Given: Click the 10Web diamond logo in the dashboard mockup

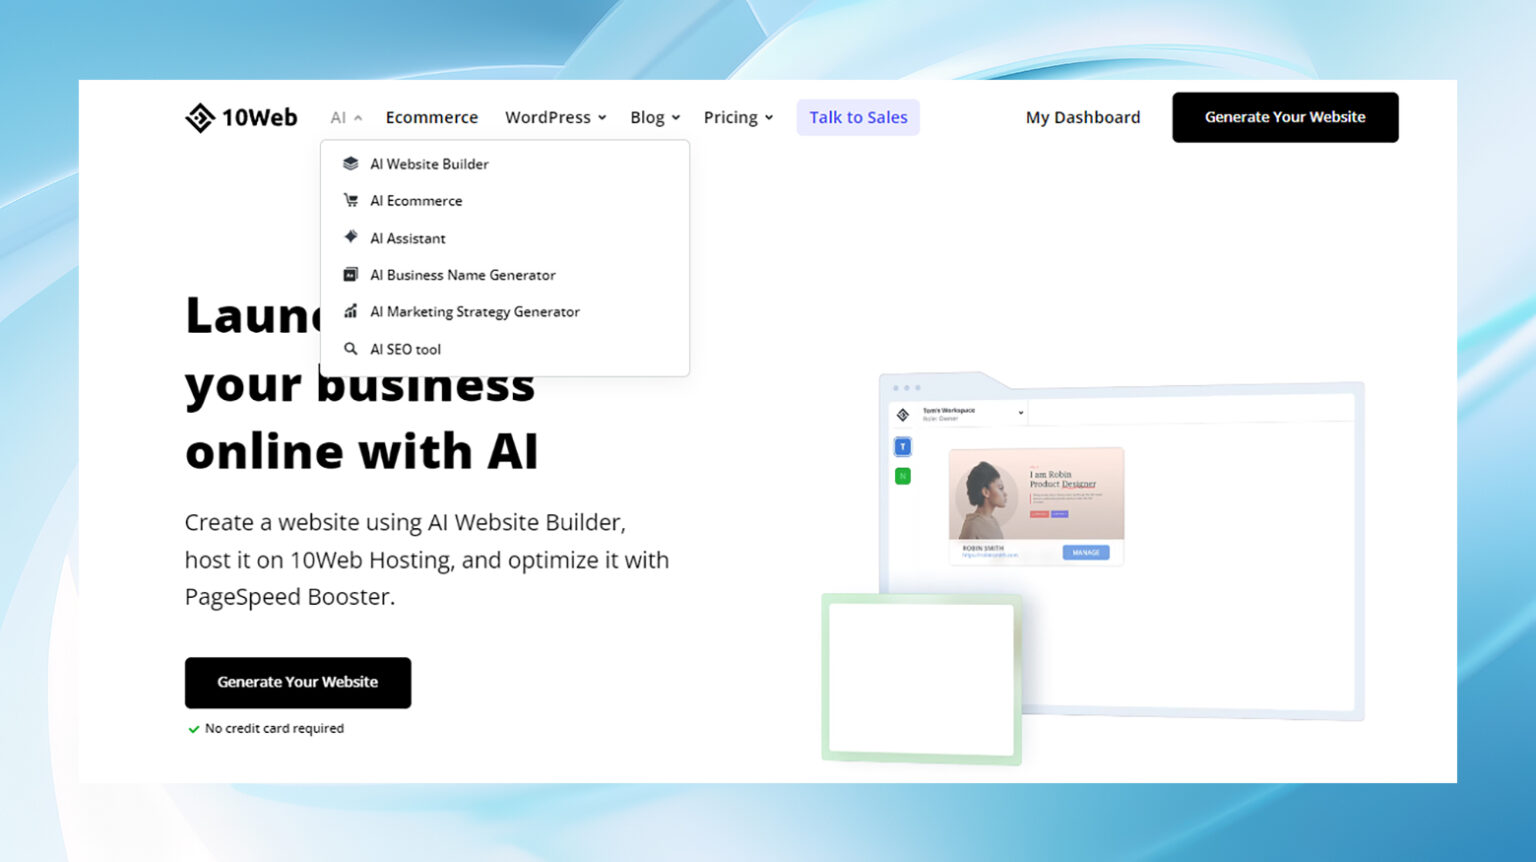Looking at the screenshot, I should tap(902, 414).
